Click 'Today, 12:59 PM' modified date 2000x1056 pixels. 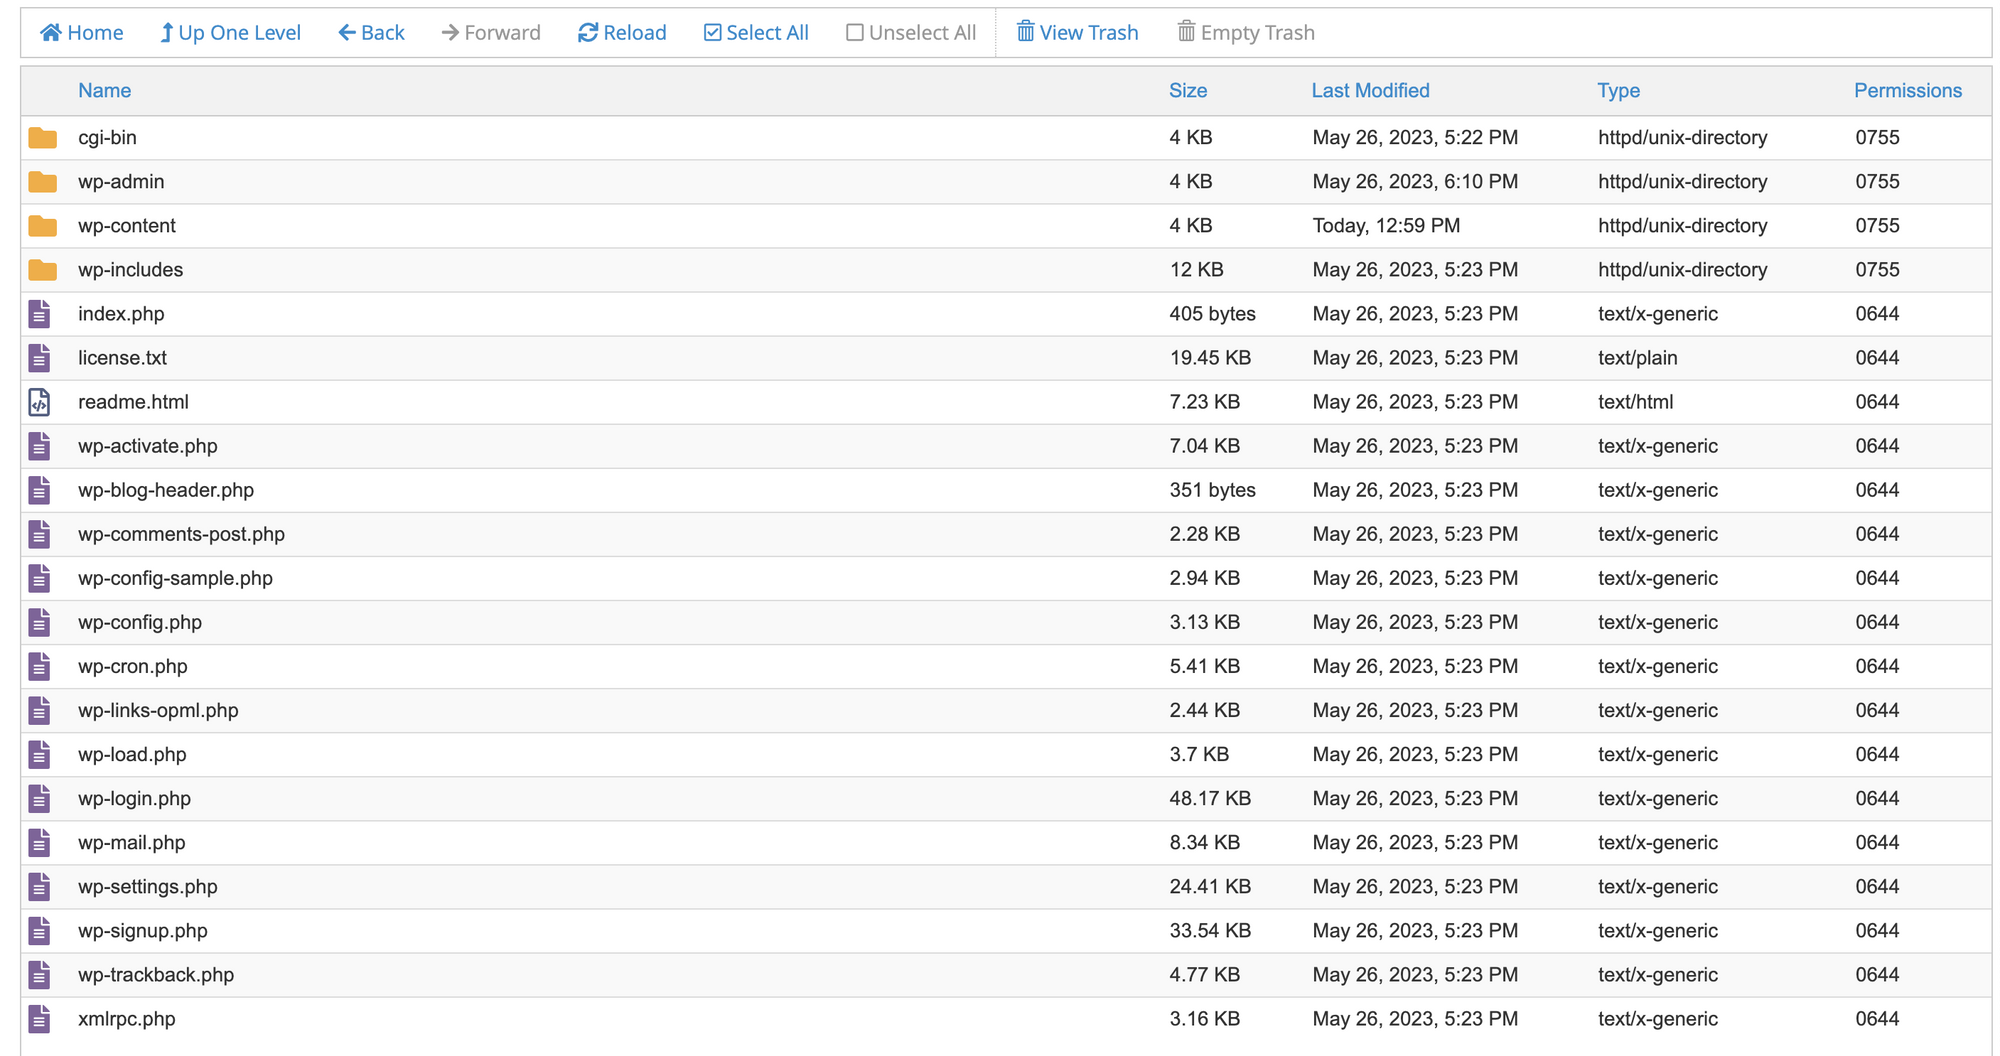coord(1386,226)
